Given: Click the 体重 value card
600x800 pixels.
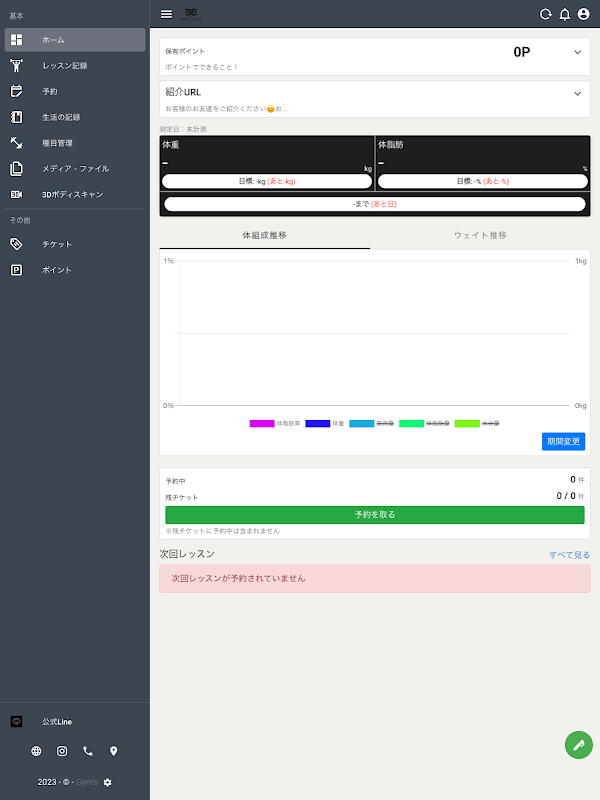Looking at the screenshot, I should [x=267, y=163].
